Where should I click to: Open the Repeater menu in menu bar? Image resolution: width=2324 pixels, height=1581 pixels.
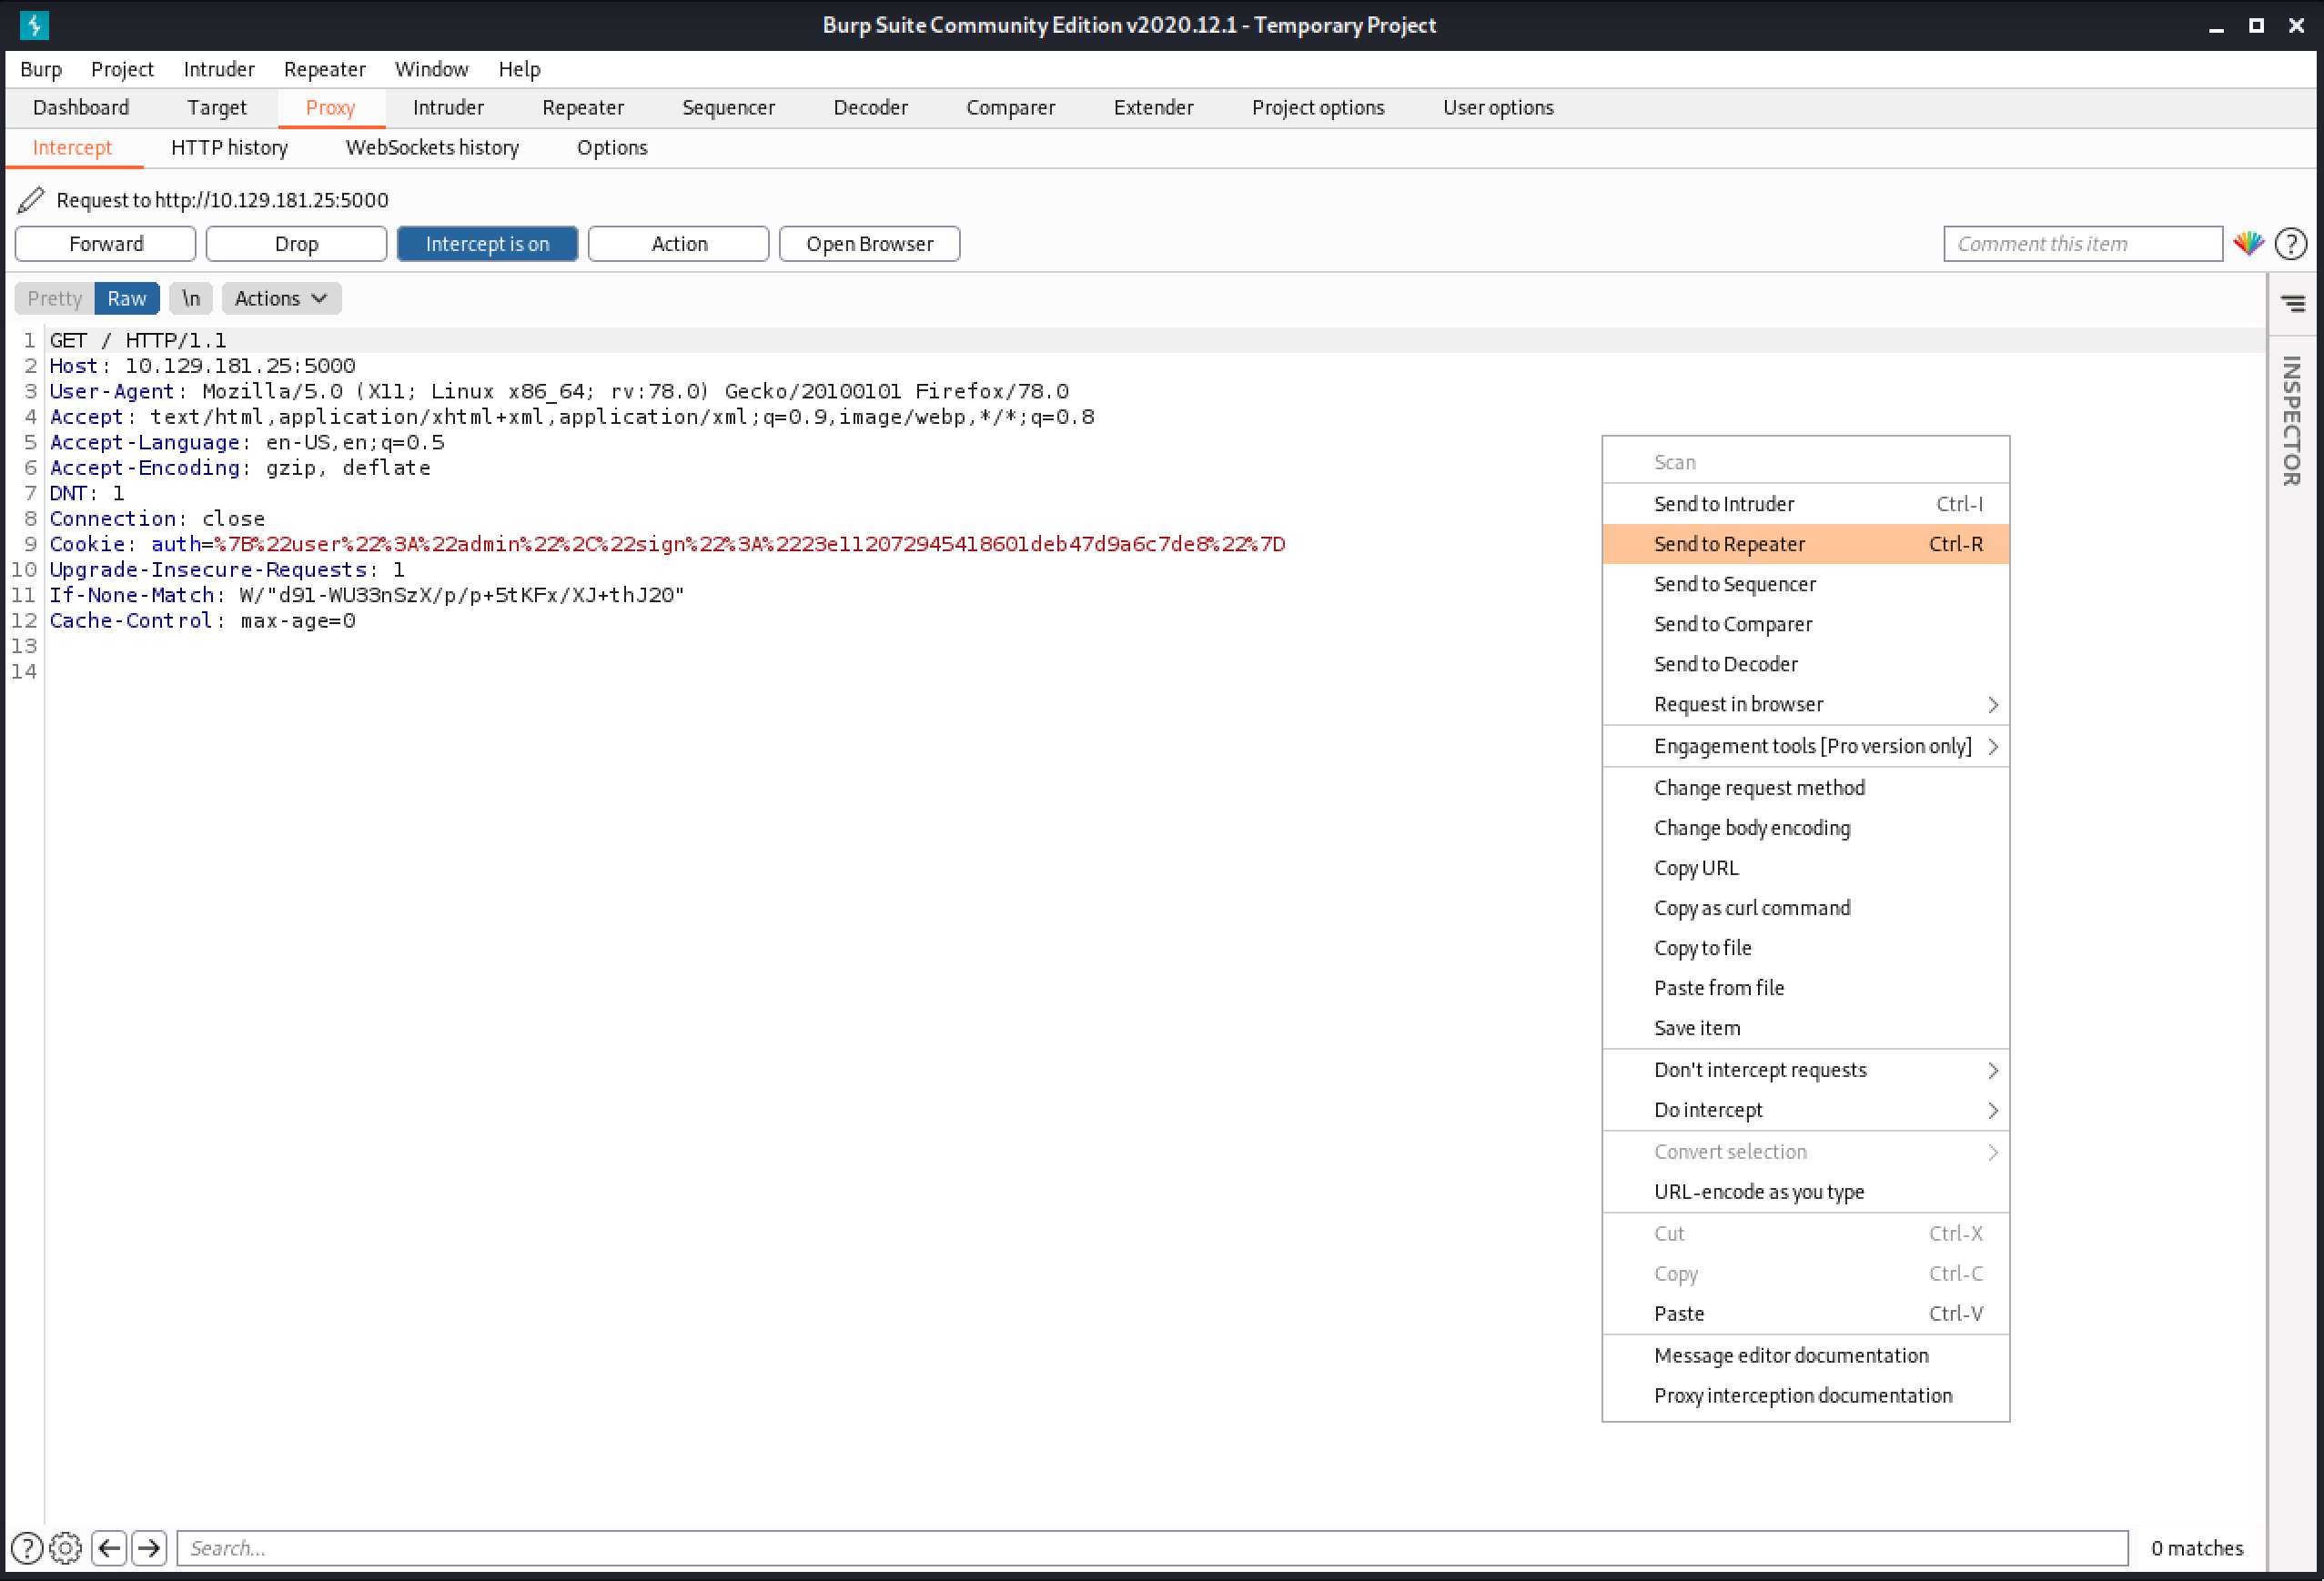[325, 69]
